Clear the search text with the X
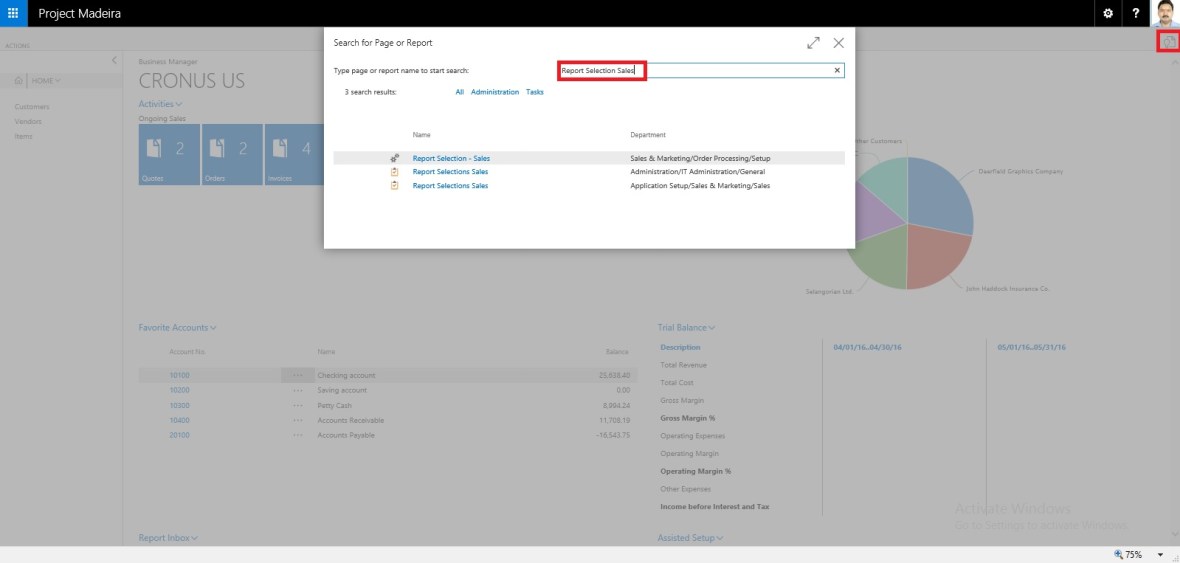This screenshot has width=1180, height=563. [x=837, y=71]
